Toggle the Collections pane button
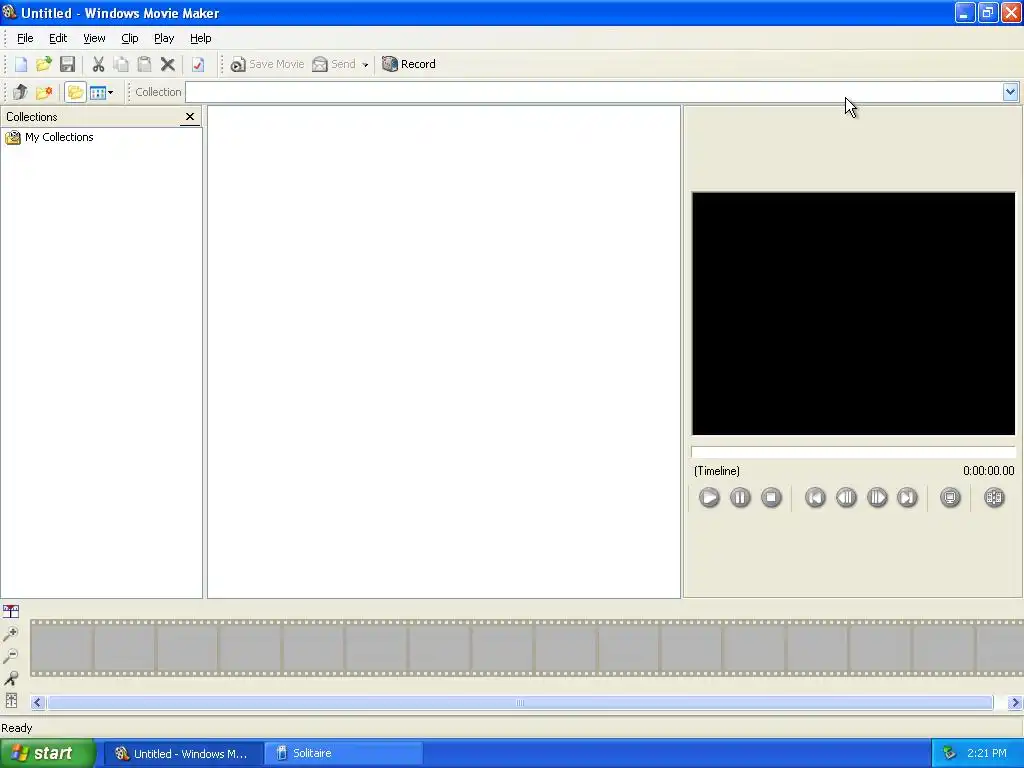Image resolution: width=1024 pixels, height=768 pixels. [x=75, y=92]
